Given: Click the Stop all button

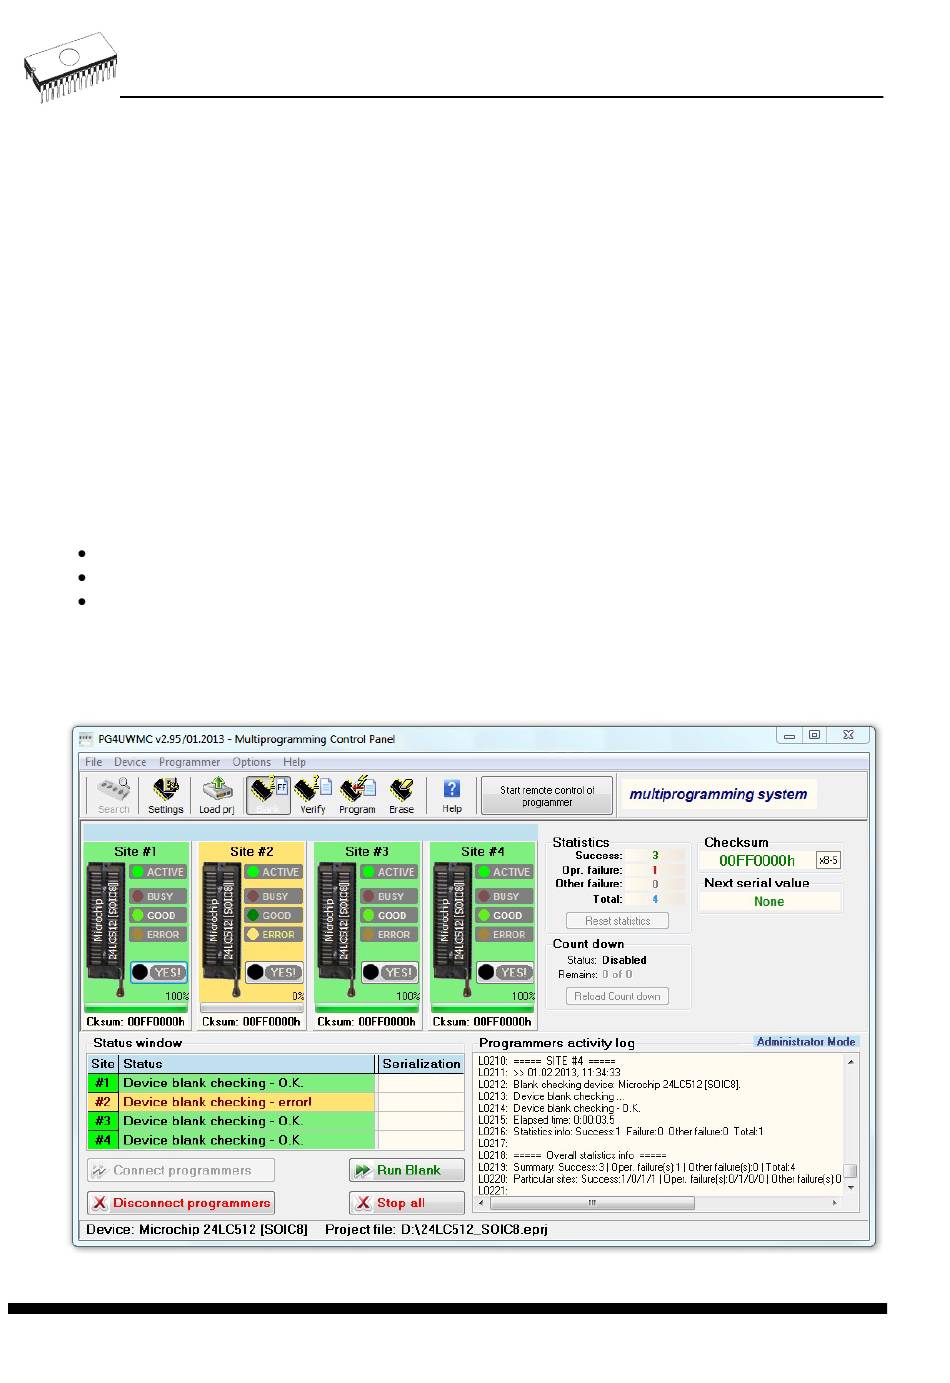Looking at the screenshot, I should pyautogui.click(x=407, y=1203).
